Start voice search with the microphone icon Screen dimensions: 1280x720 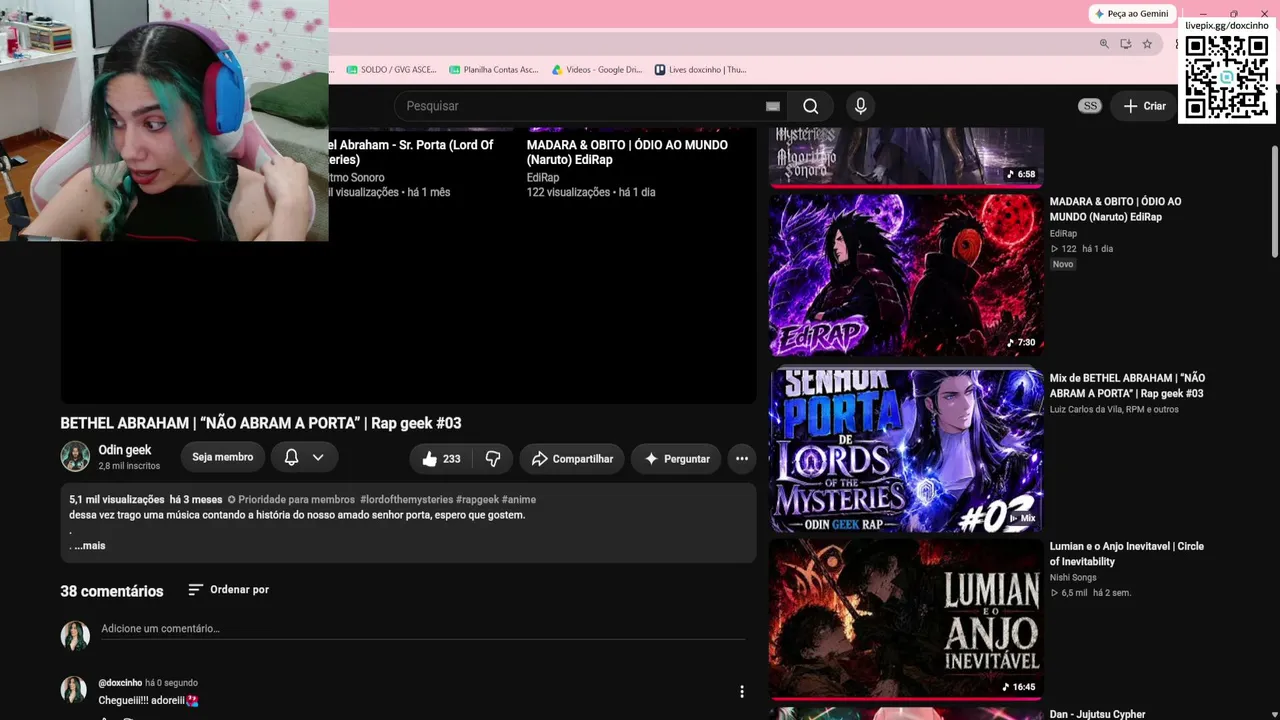click(860, 106)
